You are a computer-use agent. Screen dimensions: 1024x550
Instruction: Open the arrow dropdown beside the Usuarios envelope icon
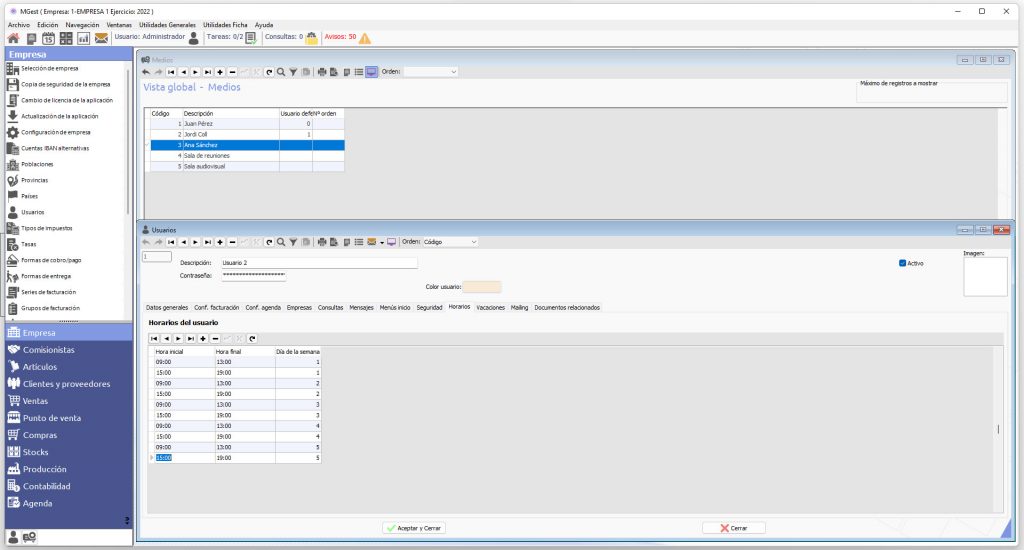point(382,243)
